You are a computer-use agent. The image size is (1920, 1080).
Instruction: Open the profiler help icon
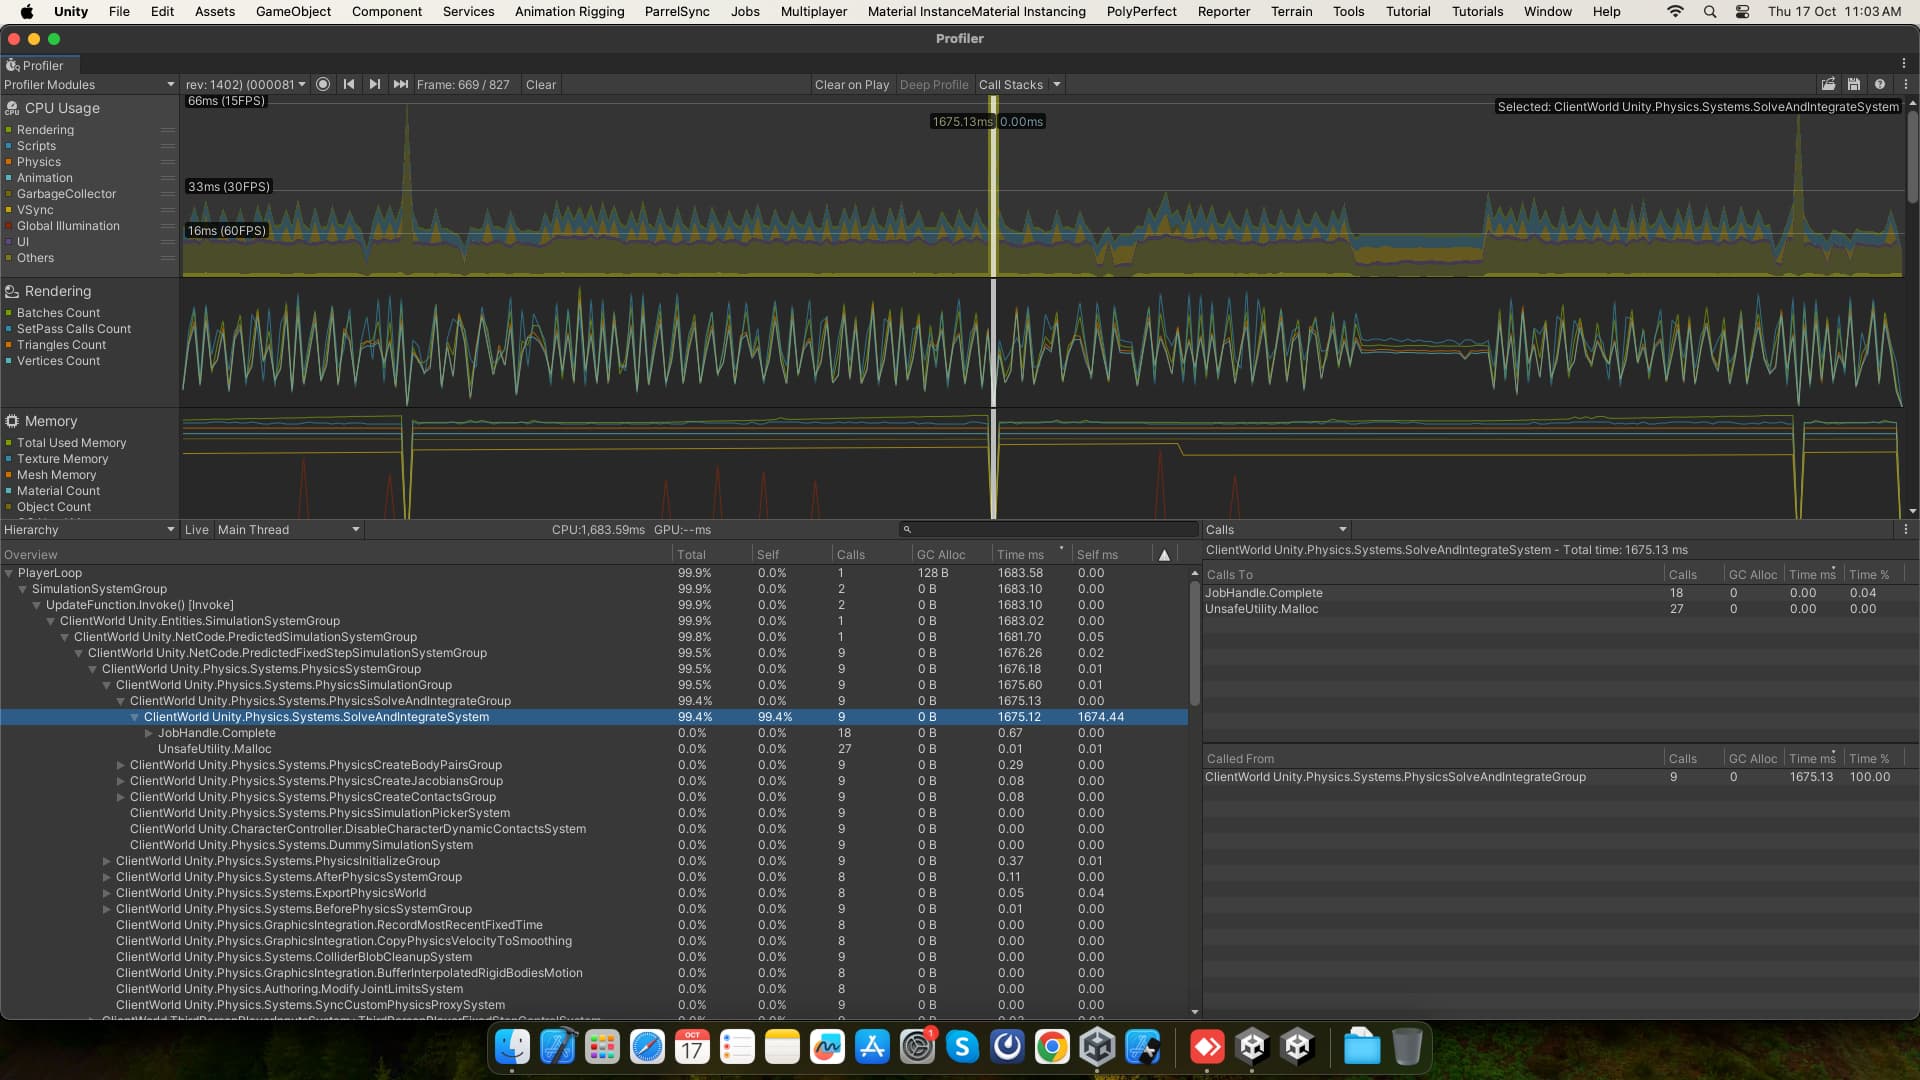coord(1880,85)
